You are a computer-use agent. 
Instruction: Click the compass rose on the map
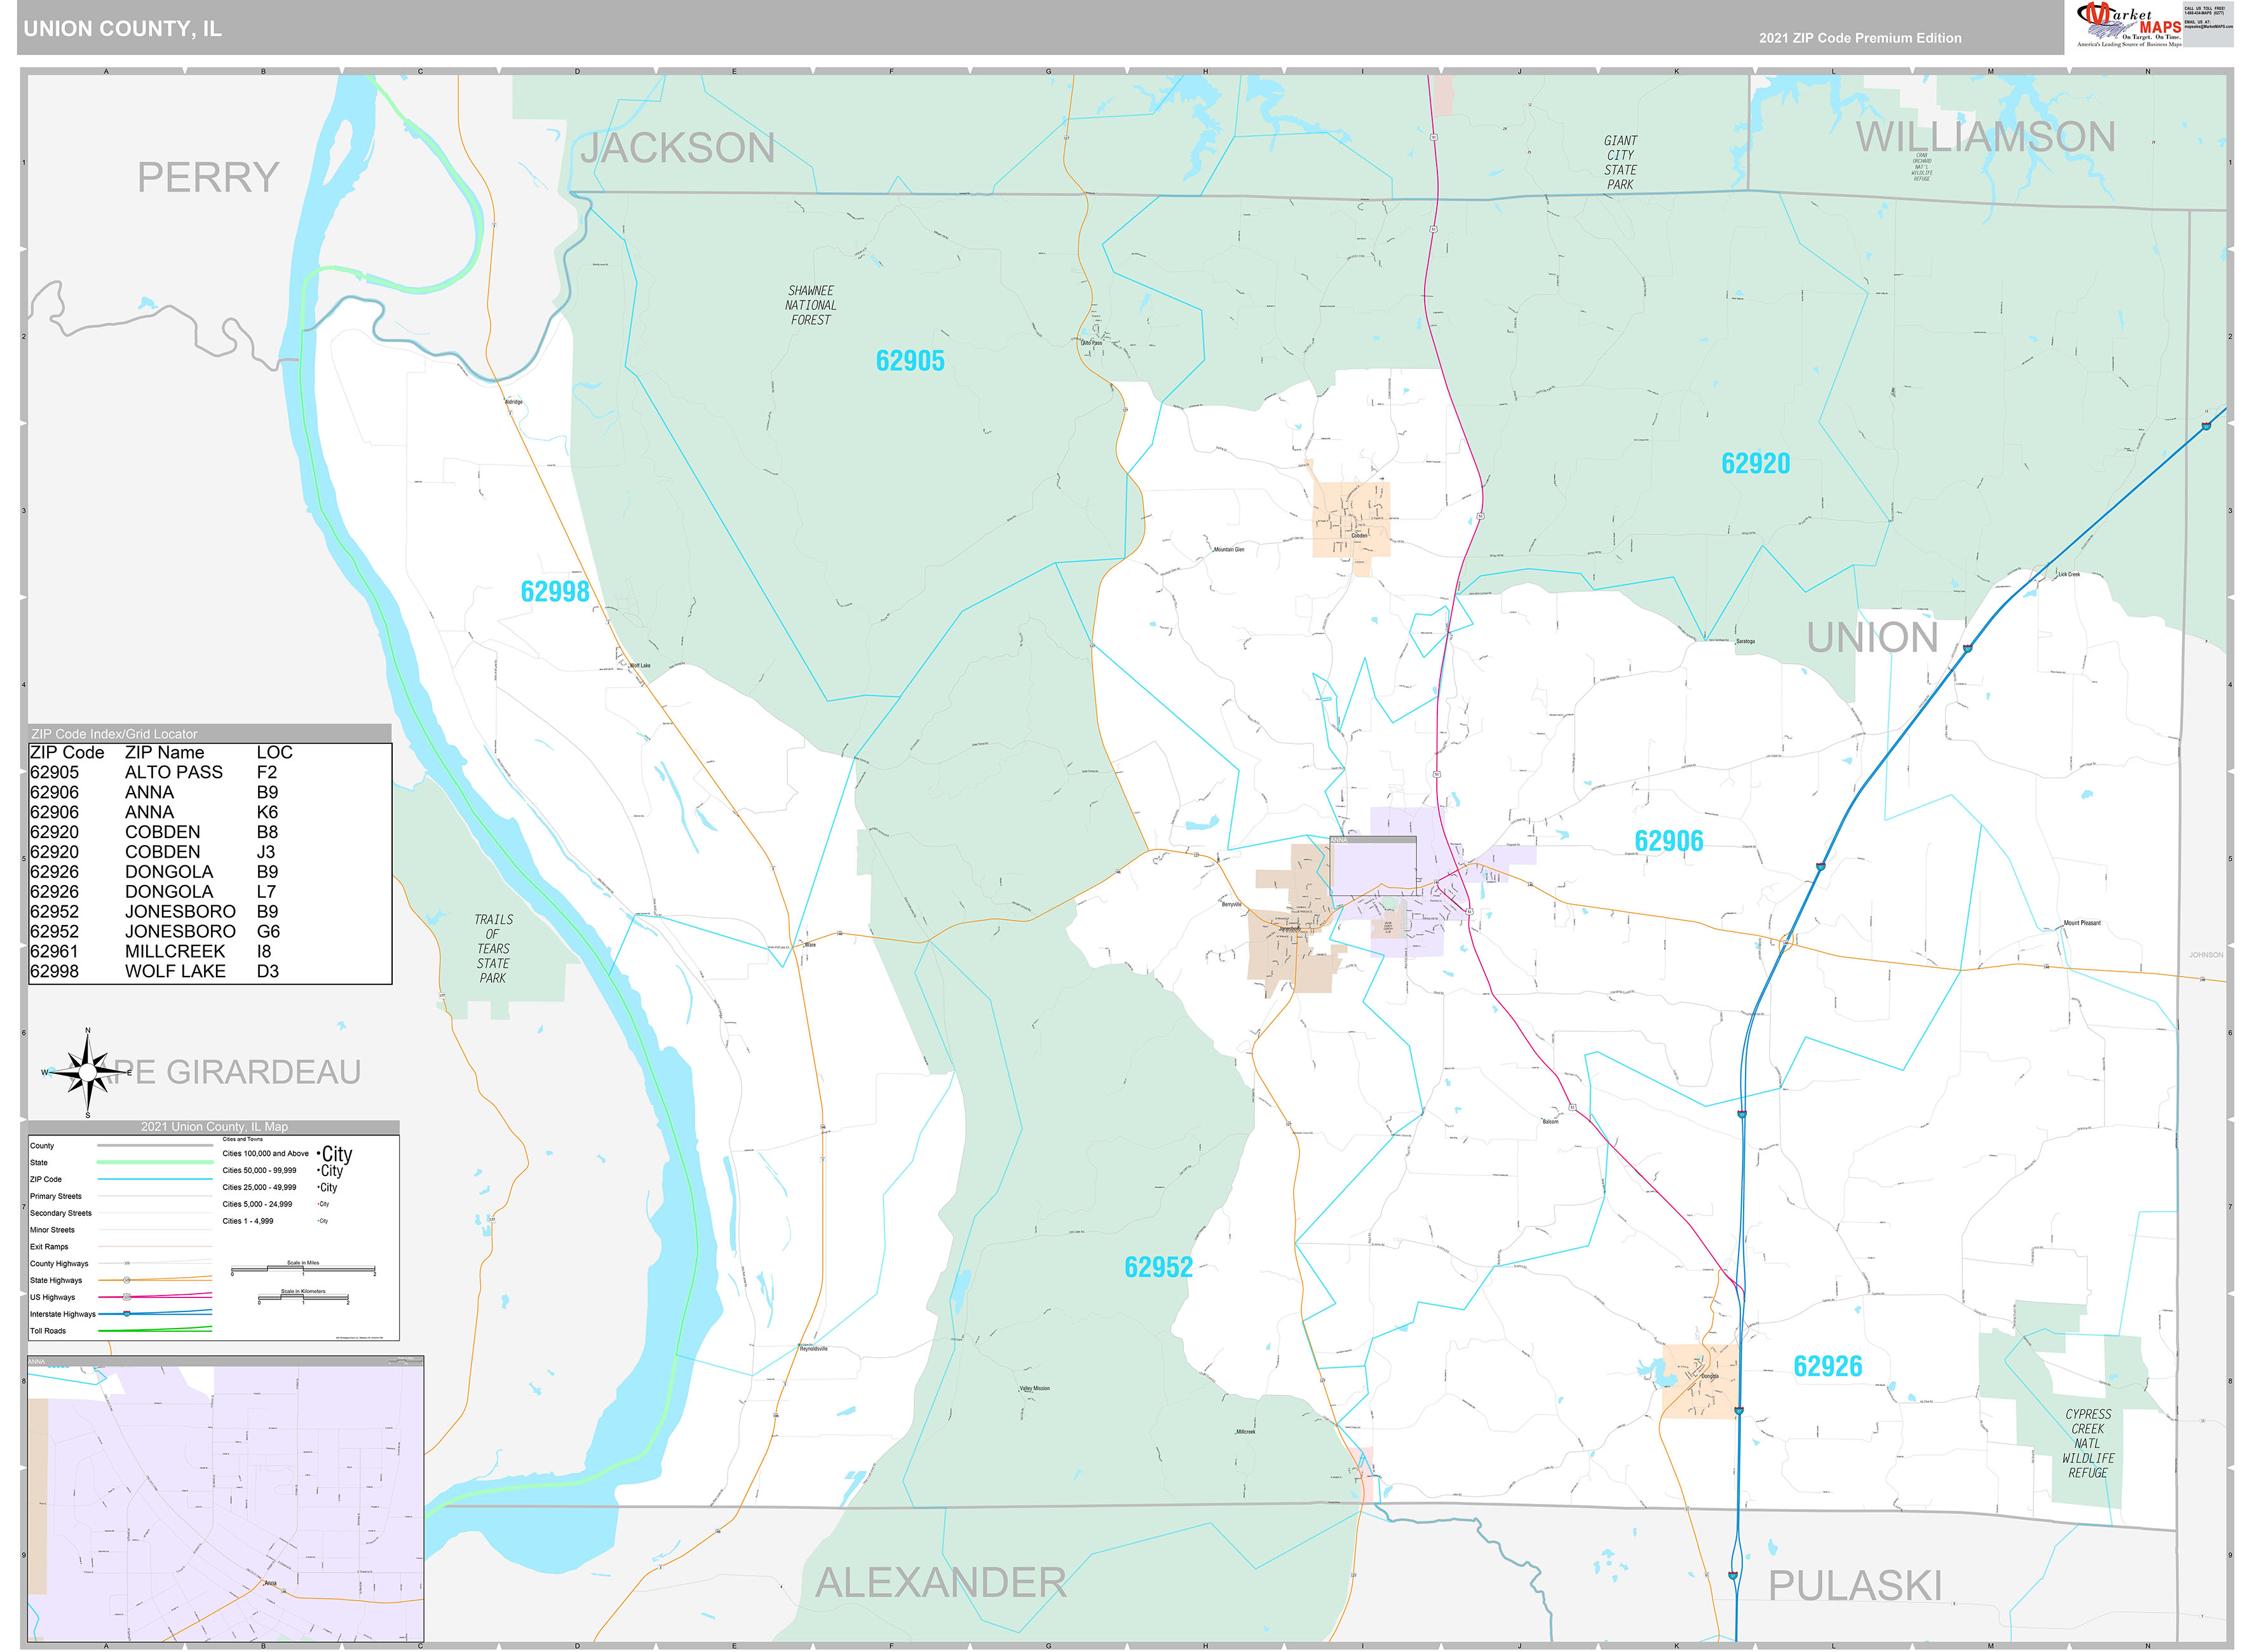88,1072
